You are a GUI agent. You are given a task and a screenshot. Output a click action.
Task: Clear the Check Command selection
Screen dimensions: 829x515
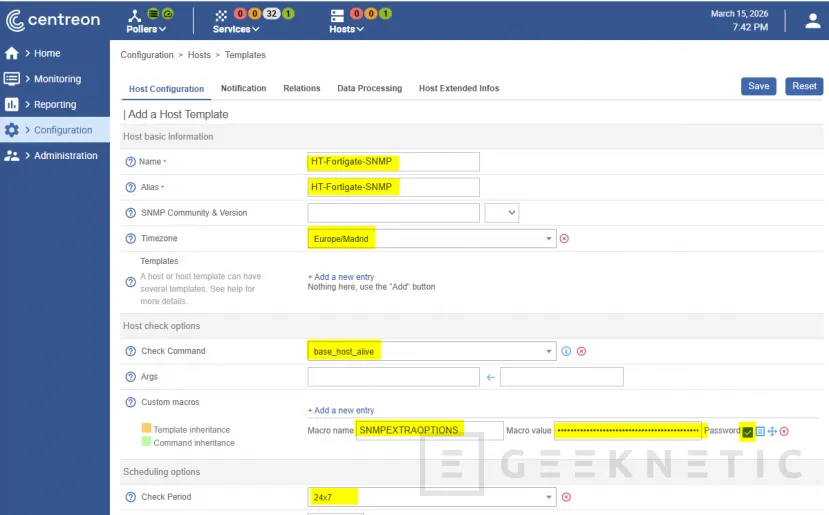pyautogui.click(x=582, y=351)
